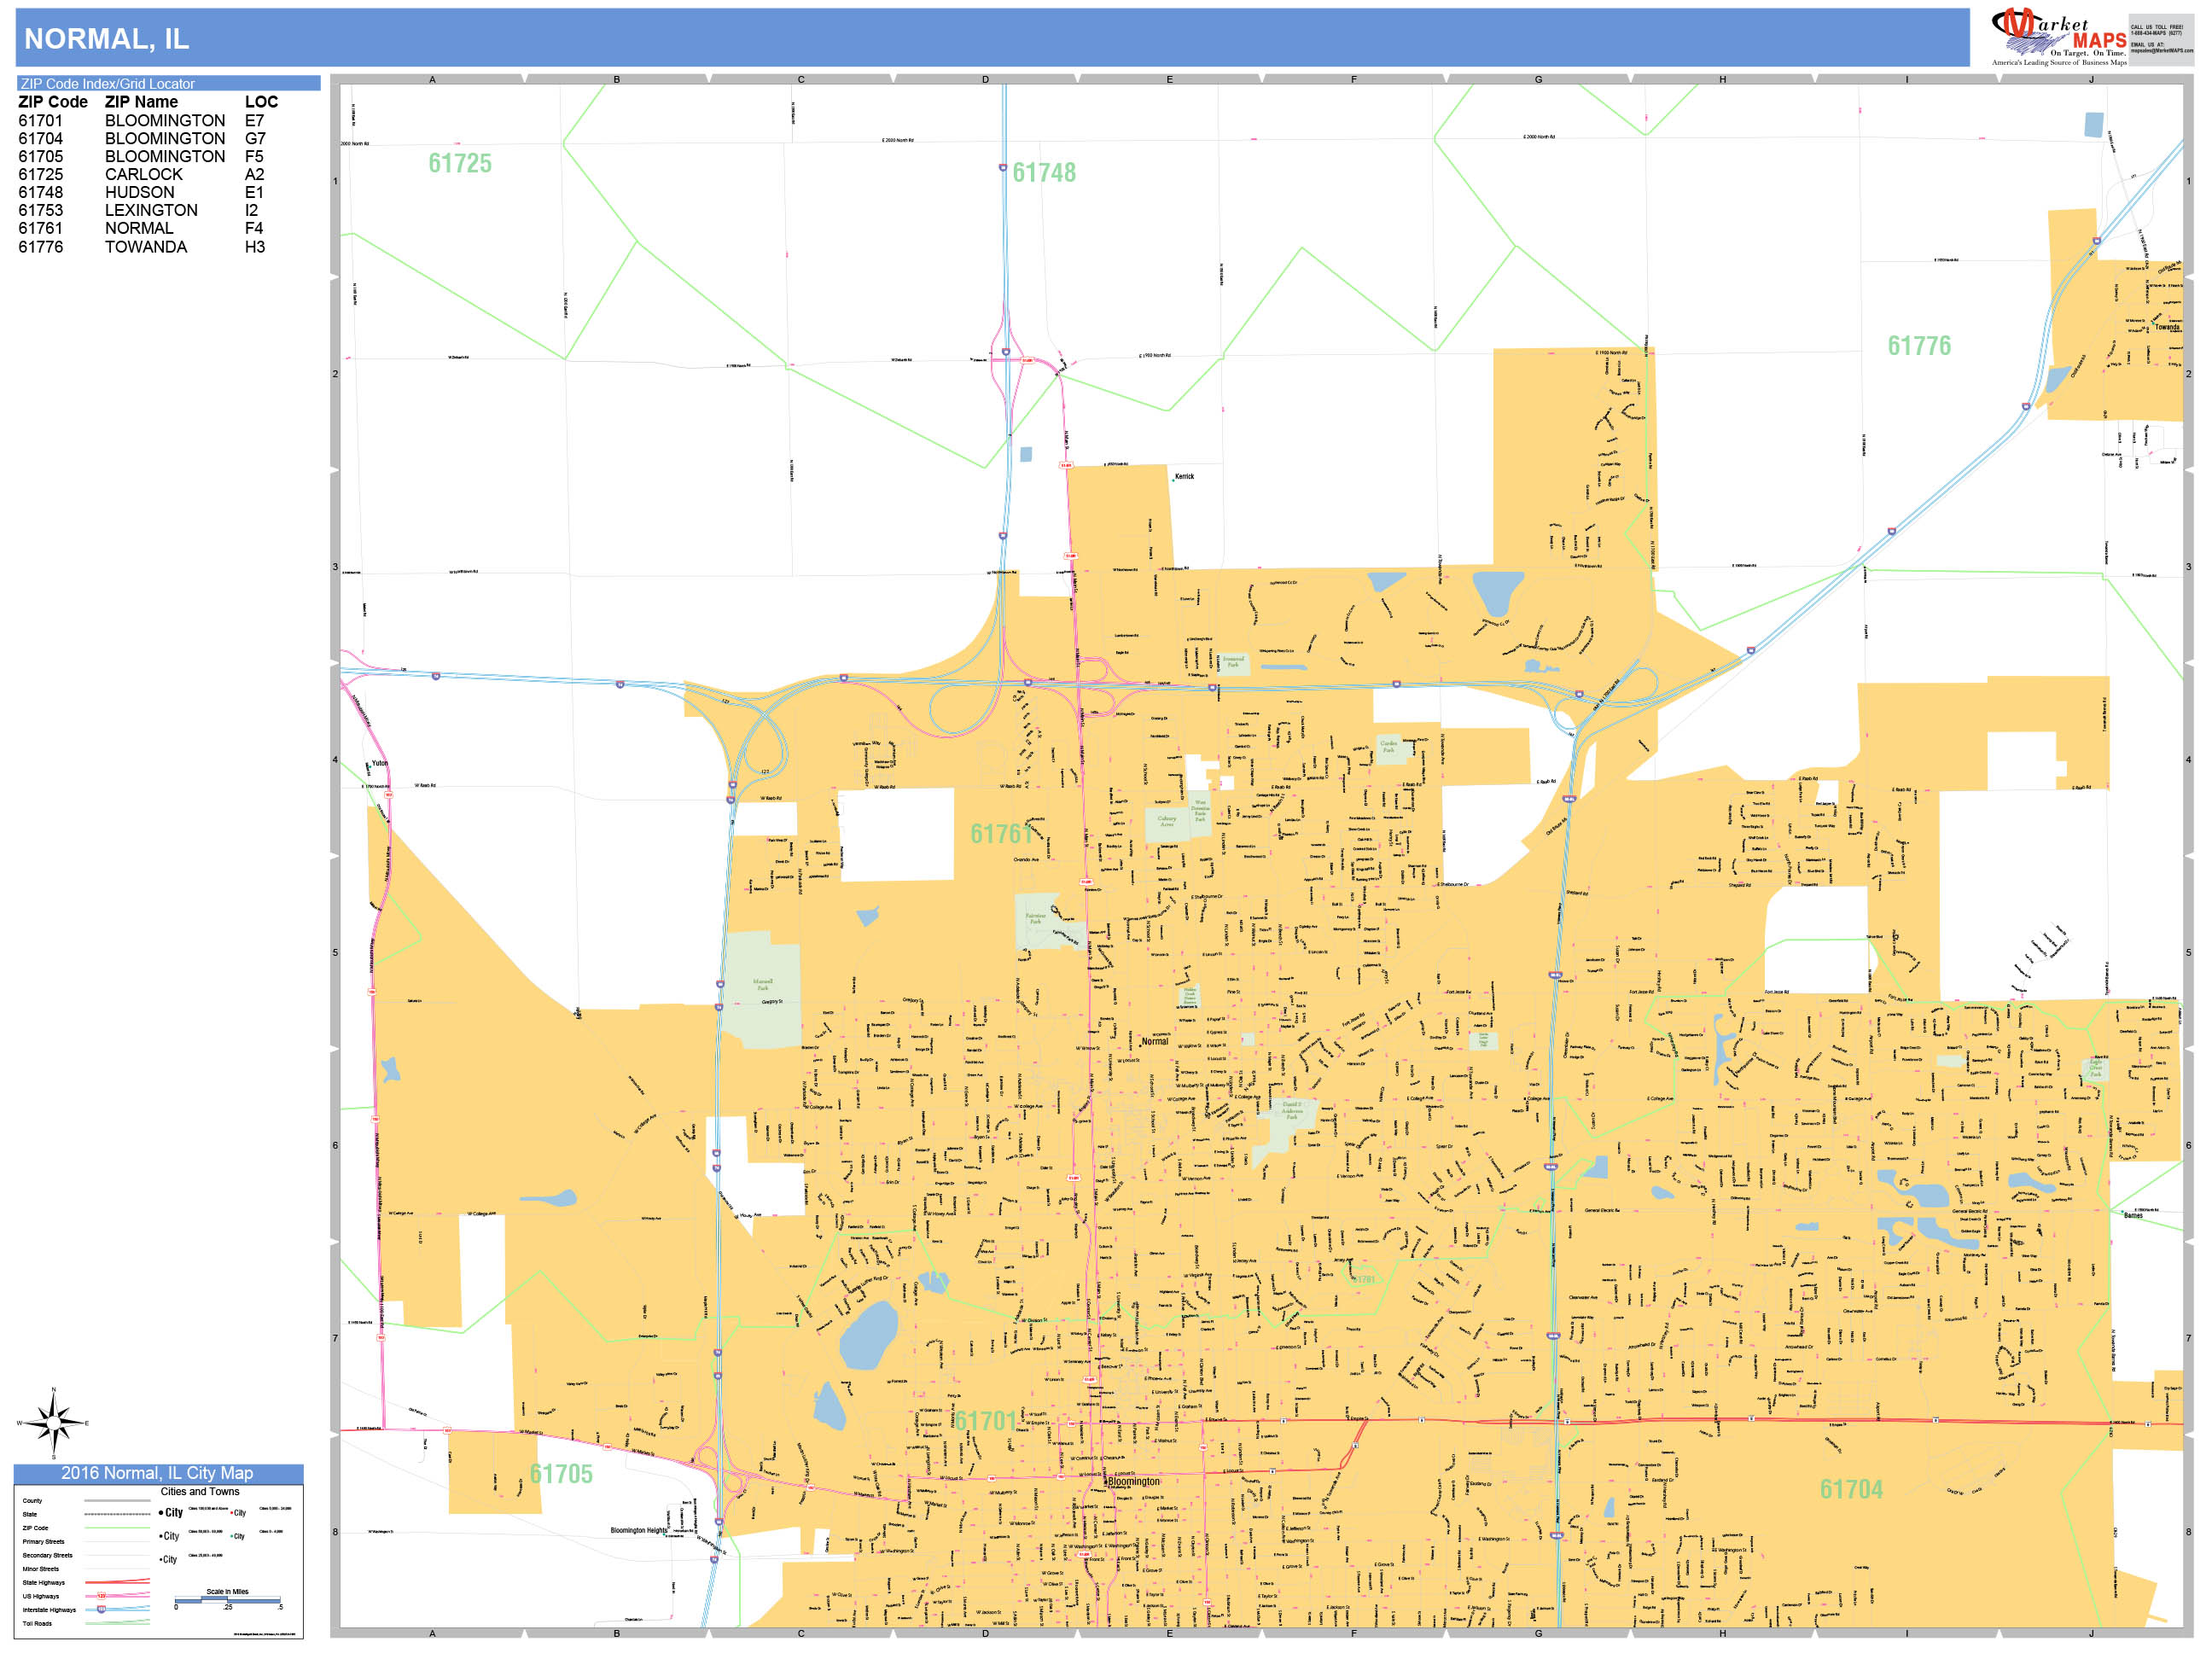The image size is (2212, 1659).
Task: Expand the Cities and Towns legend section
Action: click(201, 1492)
